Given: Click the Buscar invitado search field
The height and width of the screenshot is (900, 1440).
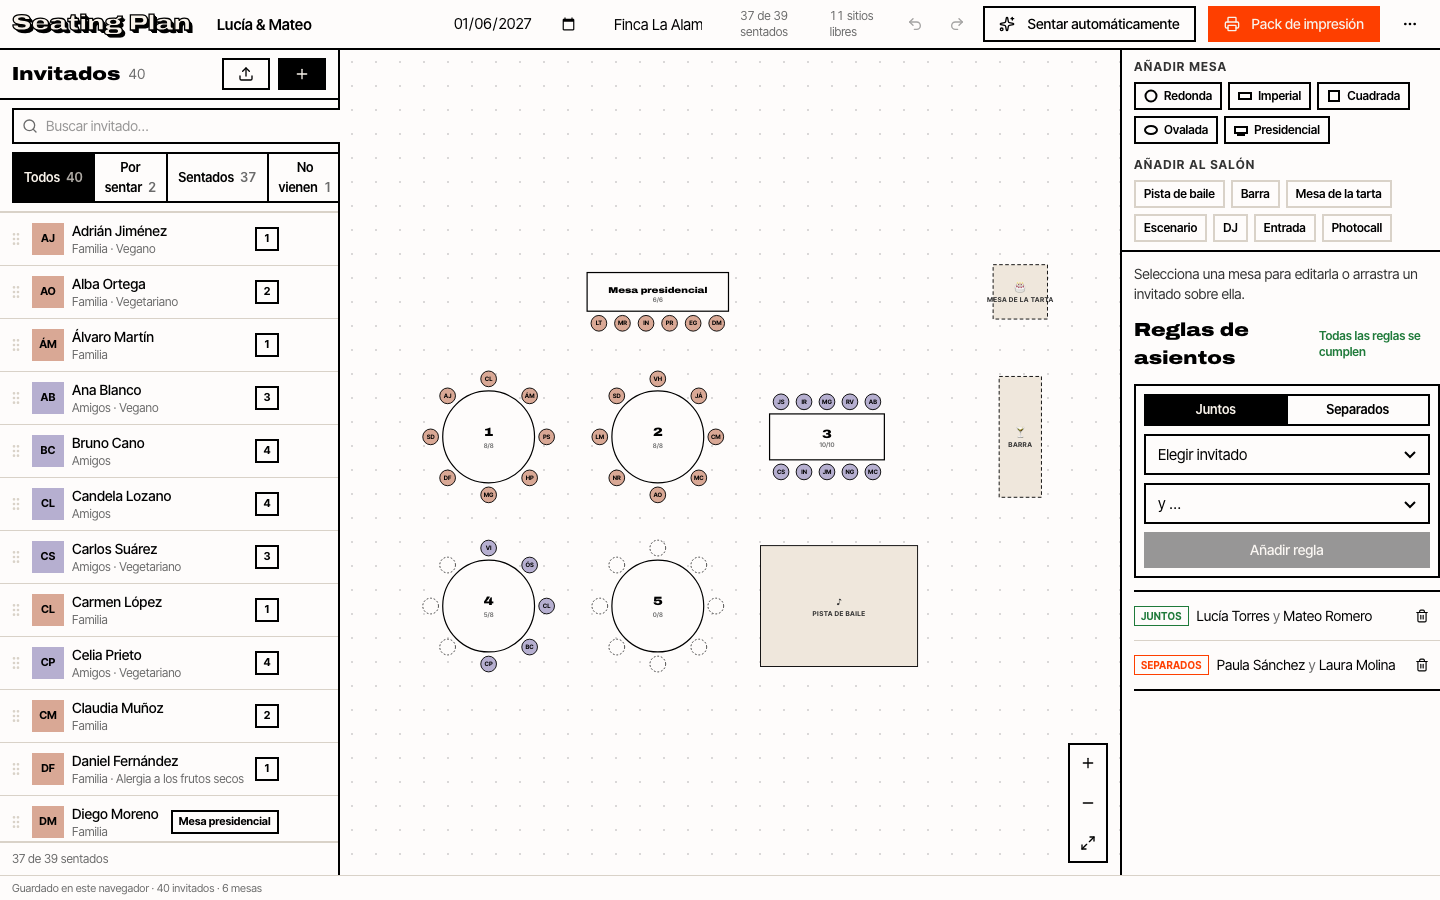Looking at the screenshot, I should (176, 126).
